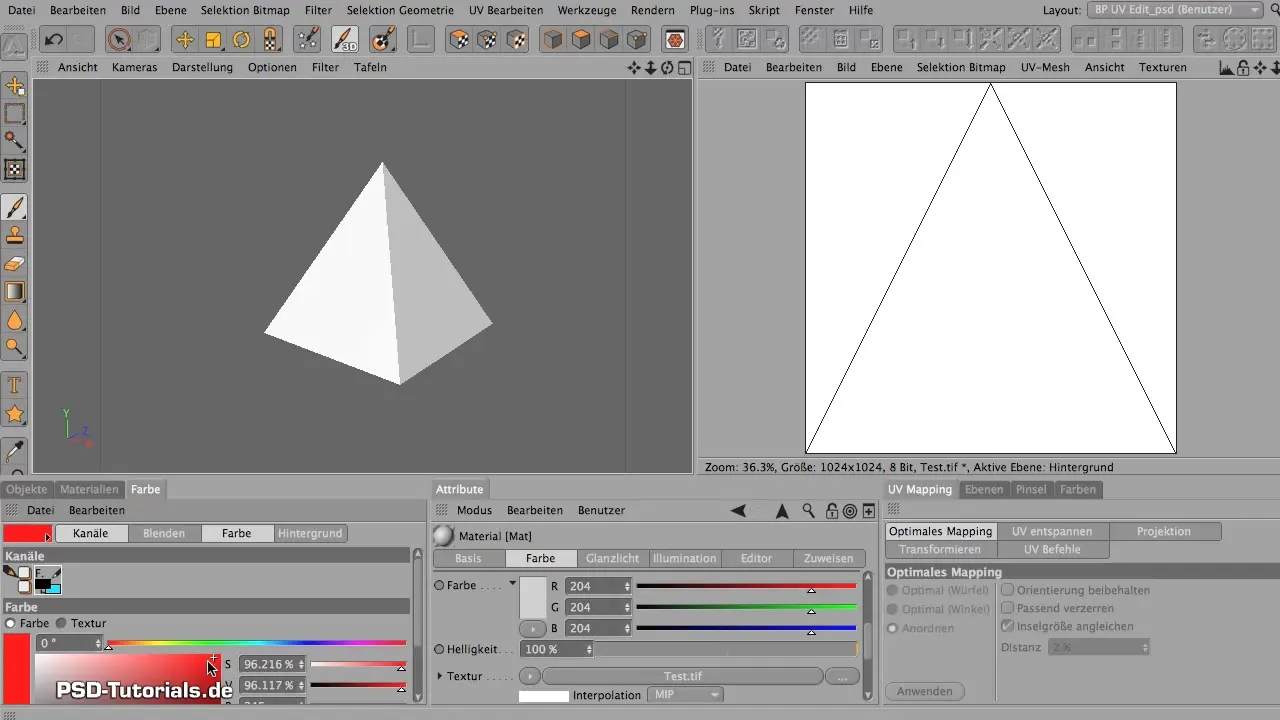Select the Textur radio button
This screenshot has width=1280, height=720.
click(x=60, y=623)
